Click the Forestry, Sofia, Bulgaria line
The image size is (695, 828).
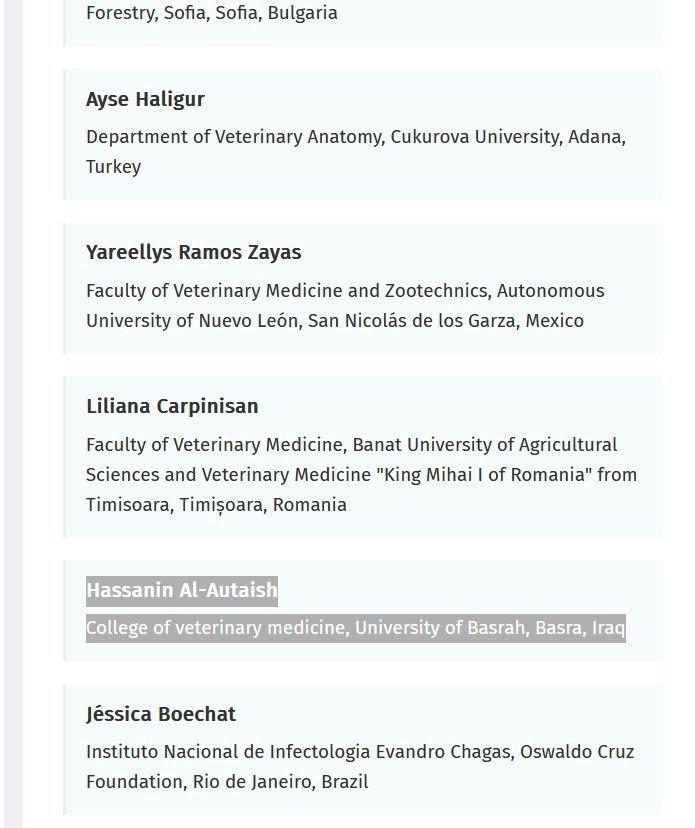pos(211,13)
